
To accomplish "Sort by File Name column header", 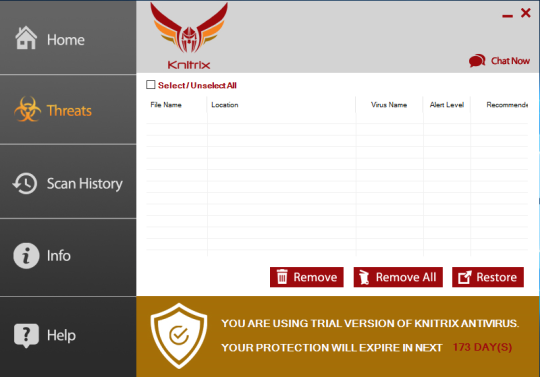I will (166, 105).
